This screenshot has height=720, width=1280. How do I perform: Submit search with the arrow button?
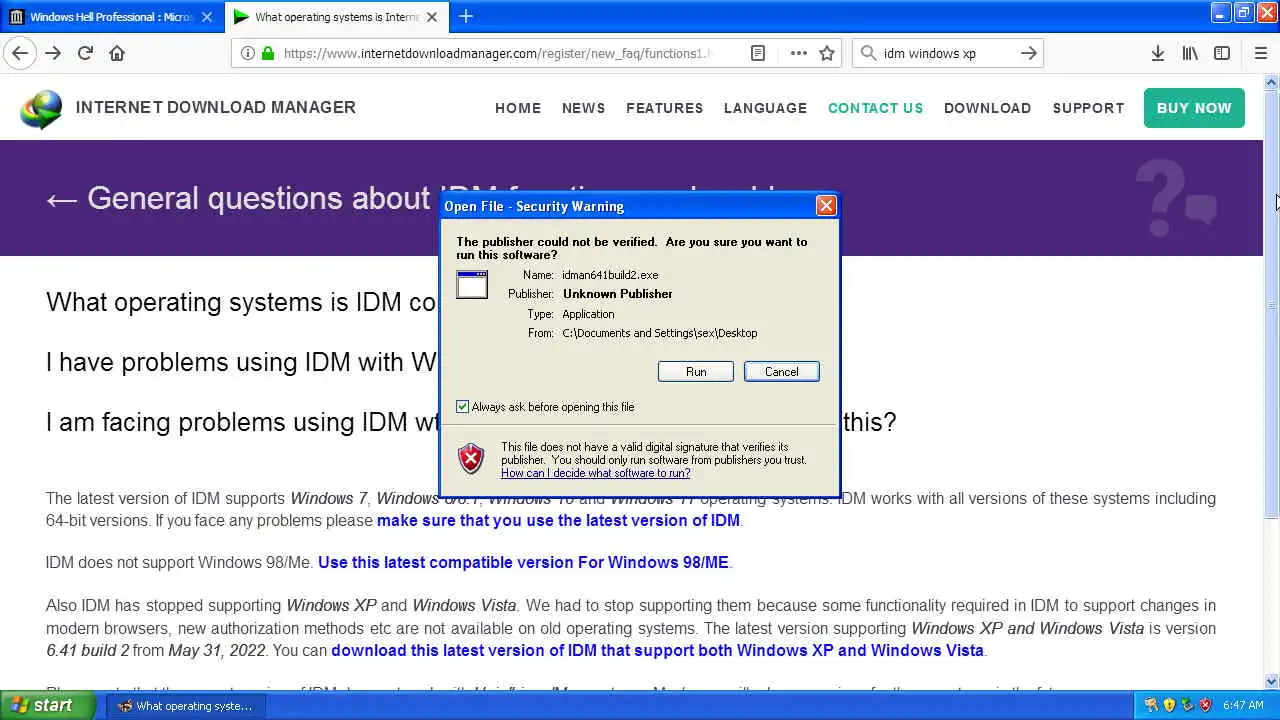pyautogui.click(x=1028, y=53)
